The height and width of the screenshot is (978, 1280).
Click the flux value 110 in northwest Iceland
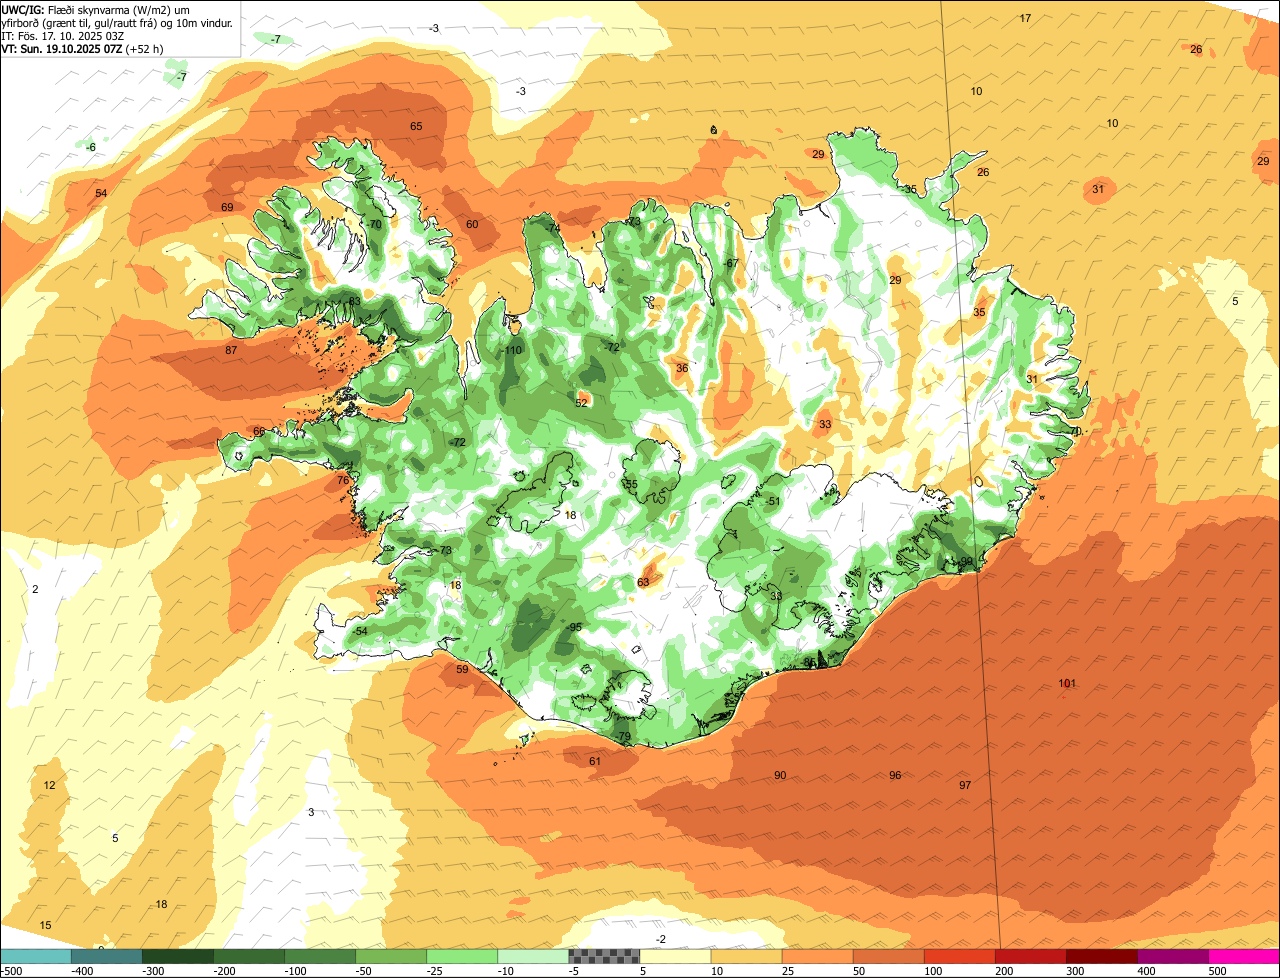[x=514, y=350]
